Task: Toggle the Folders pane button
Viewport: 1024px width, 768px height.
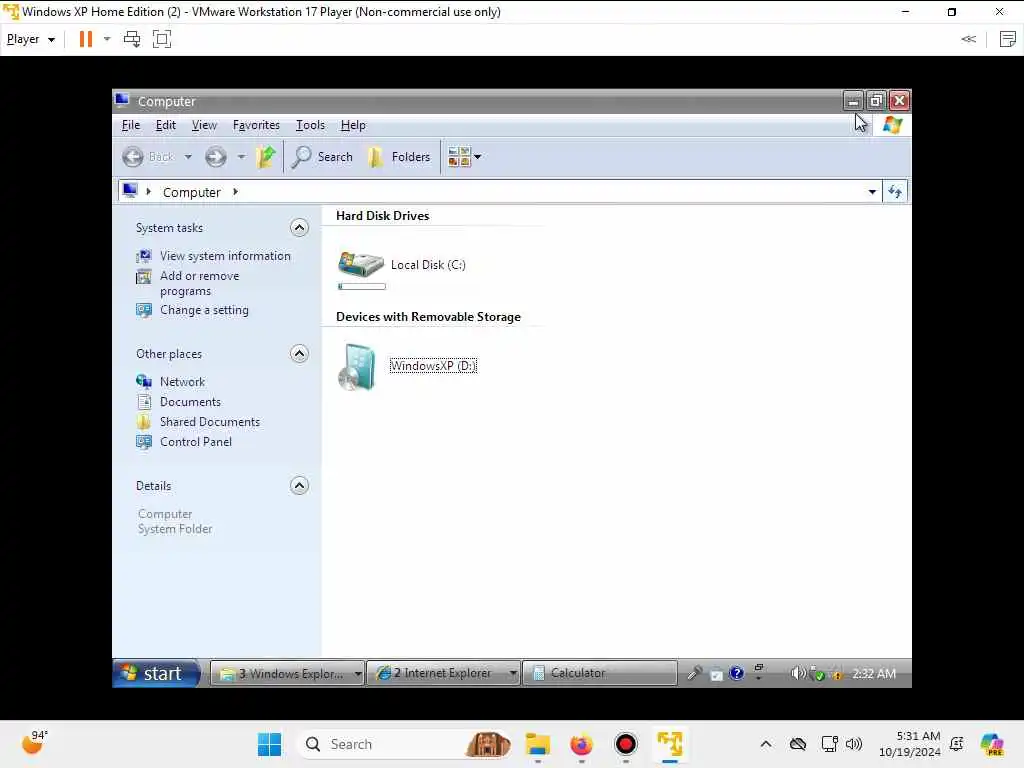Action: pyautogui.click(x=399, y=157)
